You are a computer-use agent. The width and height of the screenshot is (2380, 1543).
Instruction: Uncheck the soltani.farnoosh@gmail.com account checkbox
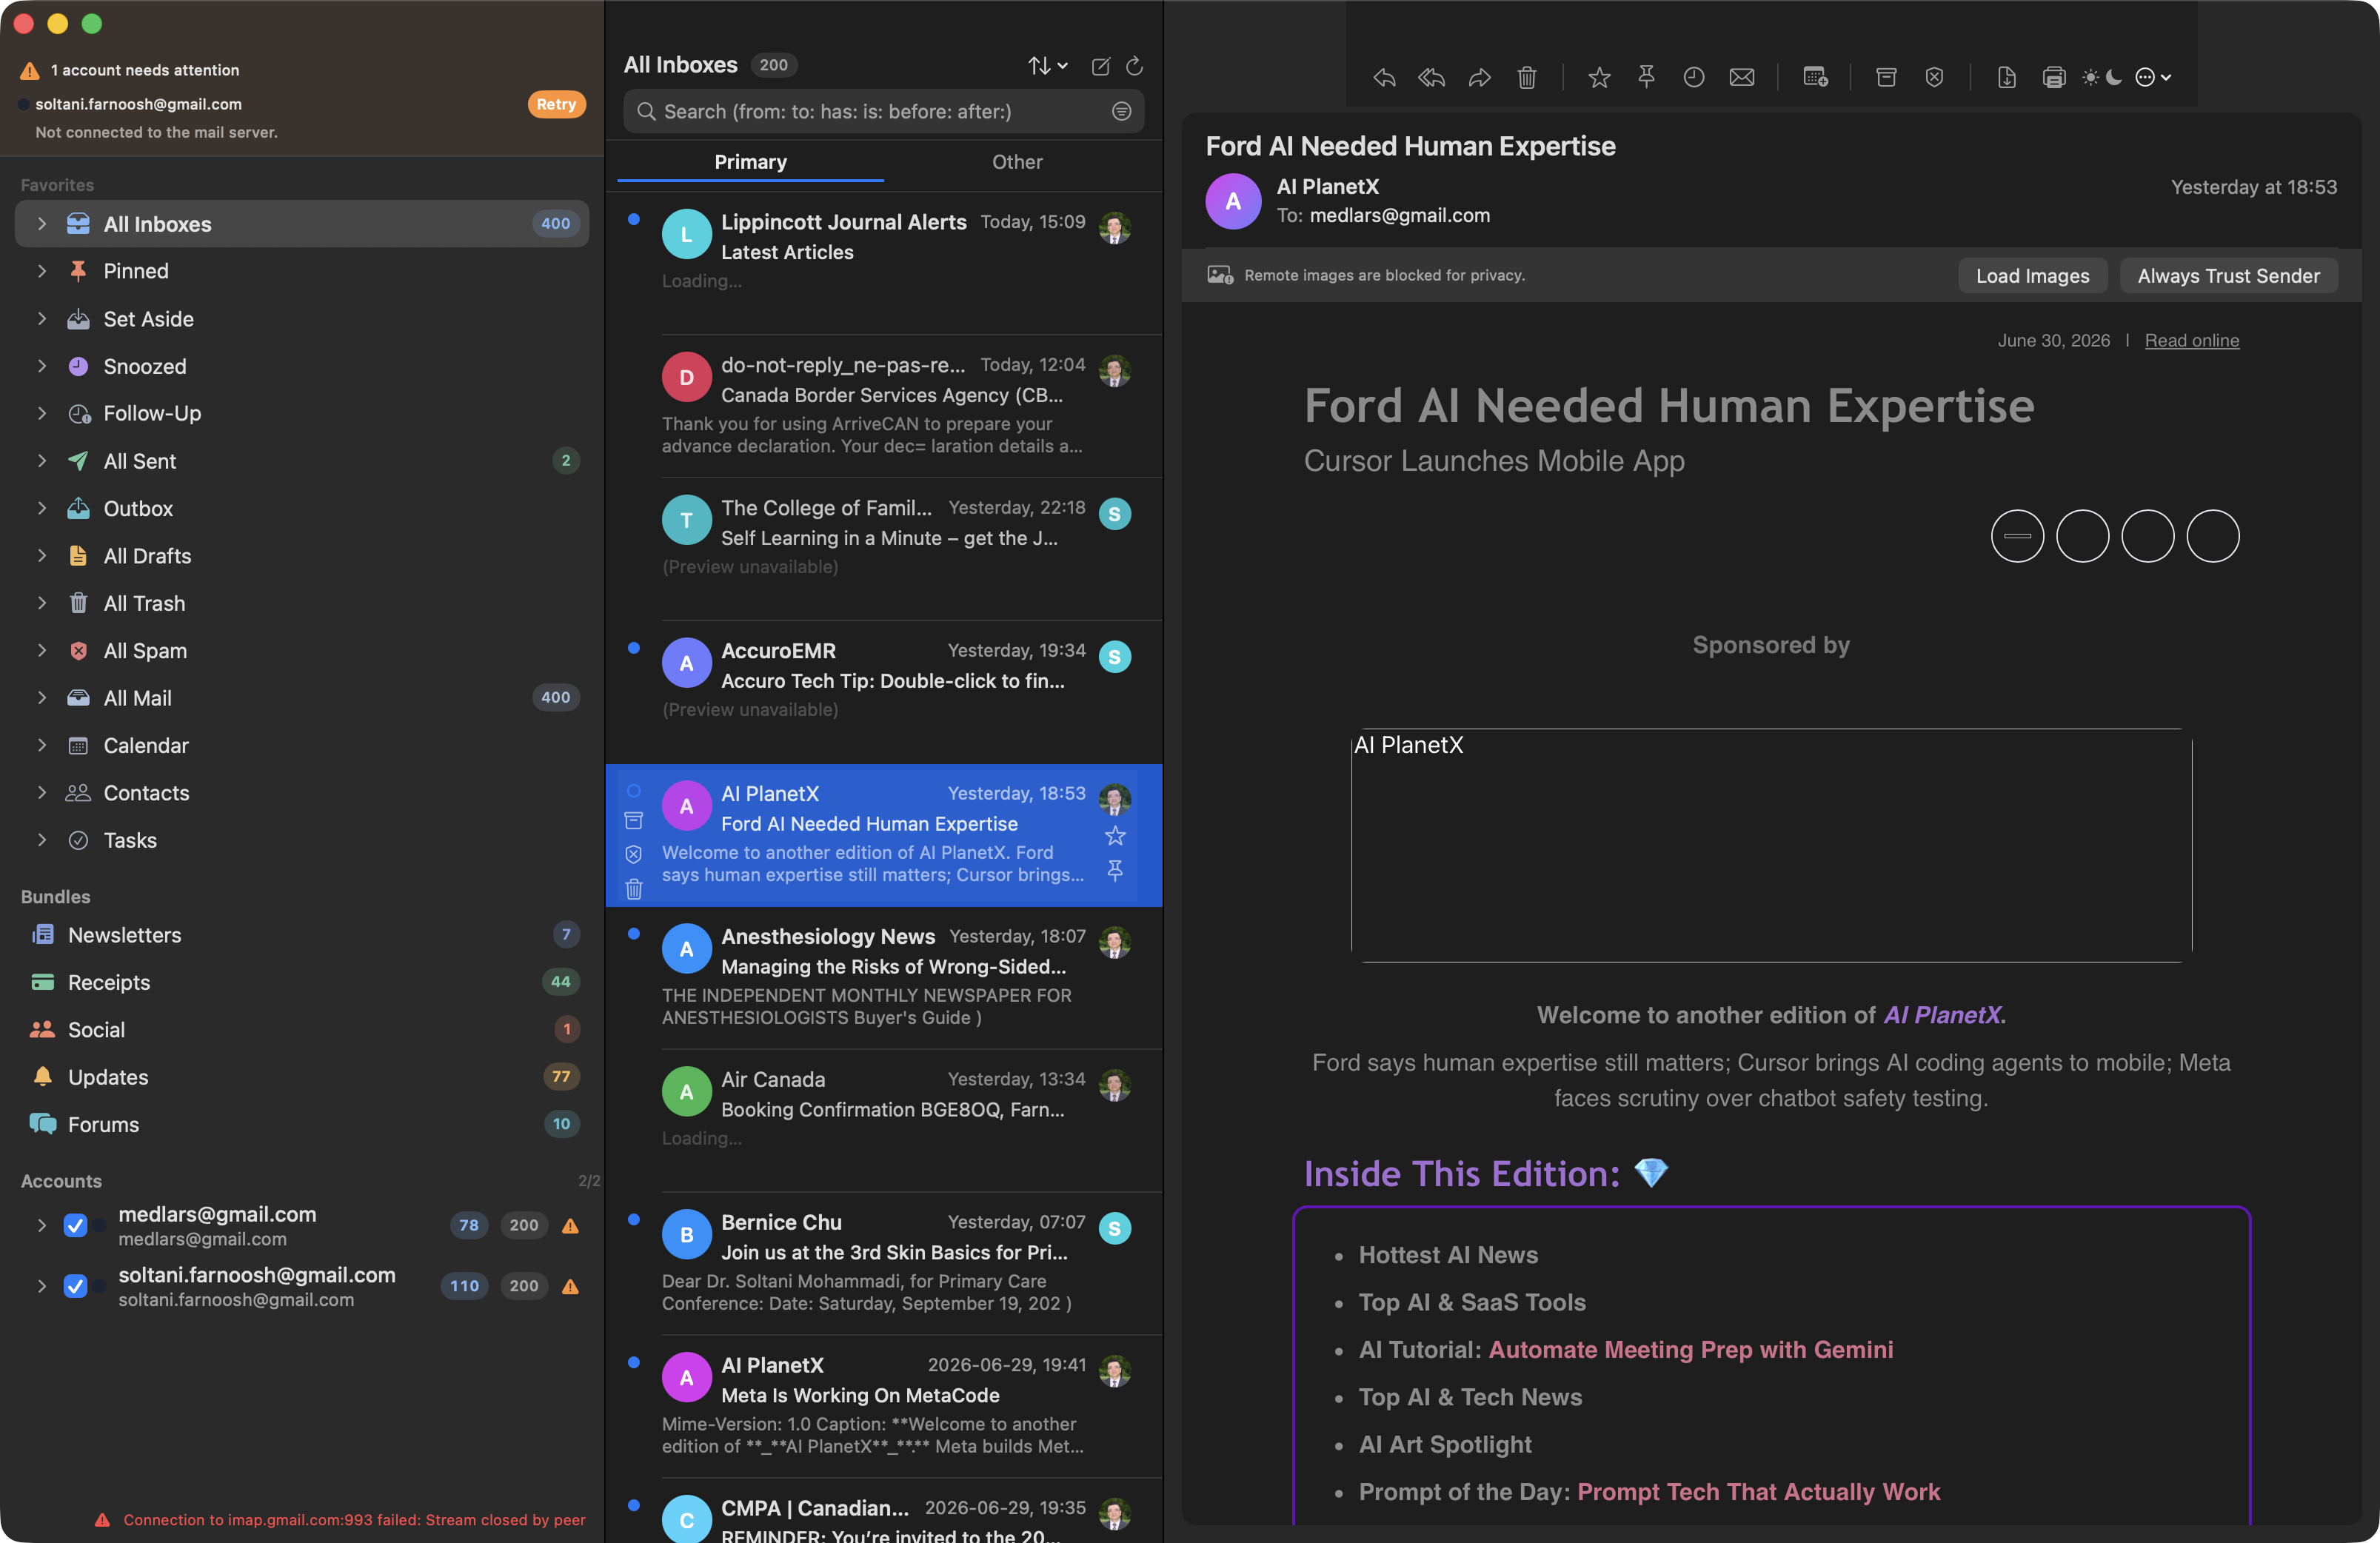click(75, 1286)
